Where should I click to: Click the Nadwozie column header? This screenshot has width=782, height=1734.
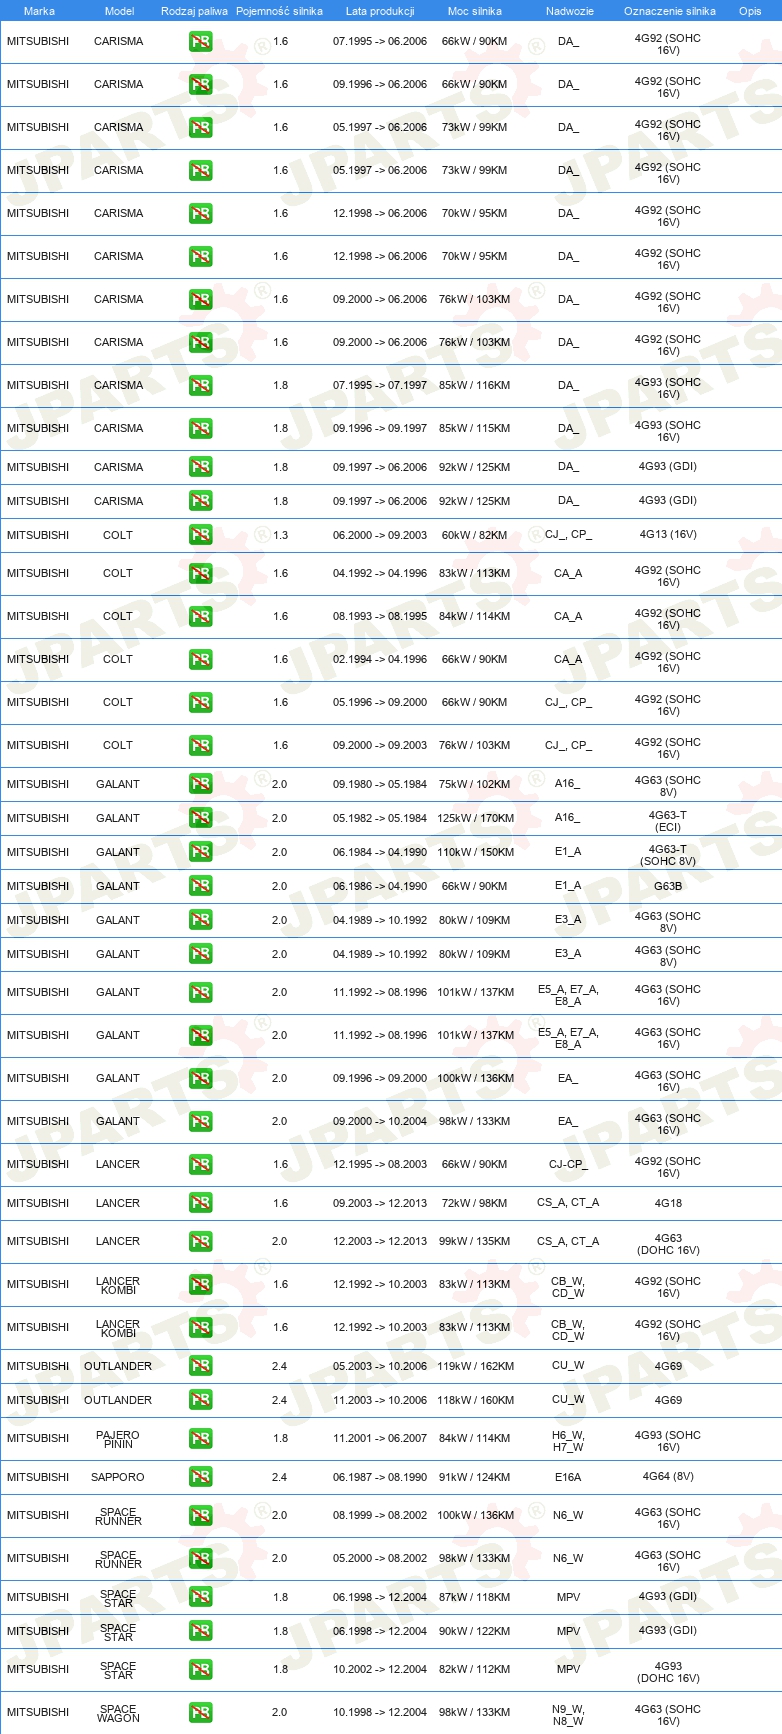pyautogui.click(x=569, y=11)
